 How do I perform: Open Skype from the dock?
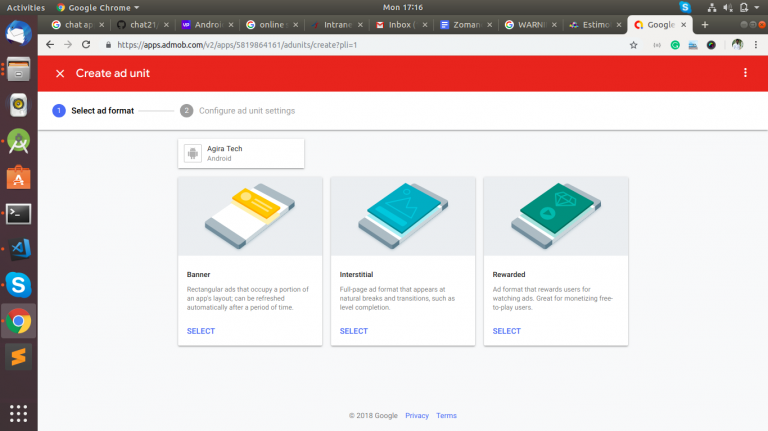point(19,285)
